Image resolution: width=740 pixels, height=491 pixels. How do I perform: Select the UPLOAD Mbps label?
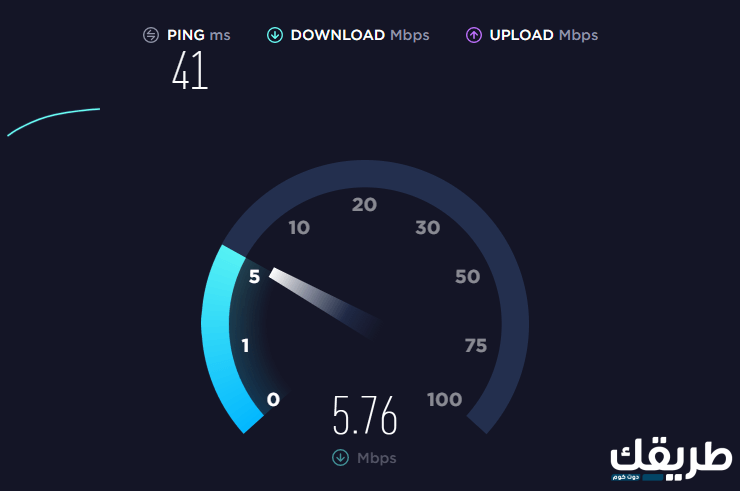pyautogui.click(x=544, y=35)
